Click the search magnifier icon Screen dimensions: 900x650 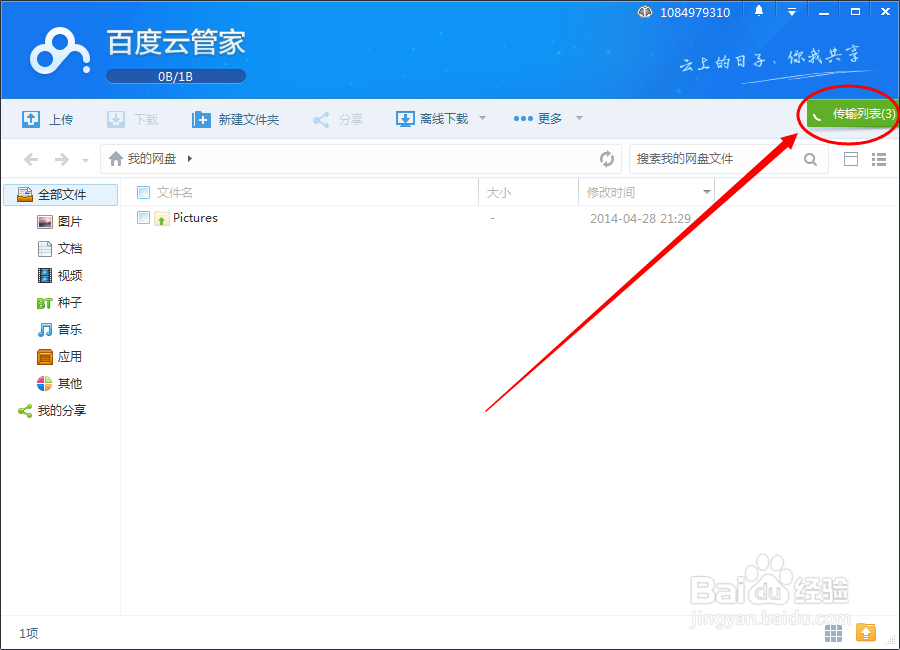tap(810, 158)
